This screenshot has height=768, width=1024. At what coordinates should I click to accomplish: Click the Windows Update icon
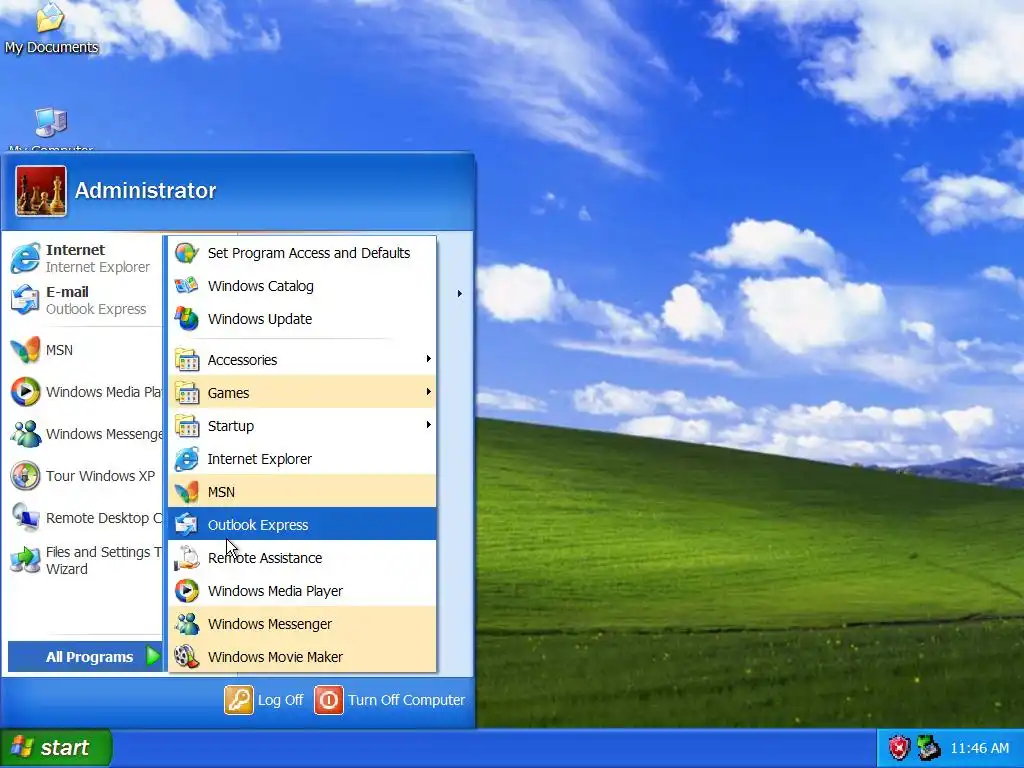187,319
